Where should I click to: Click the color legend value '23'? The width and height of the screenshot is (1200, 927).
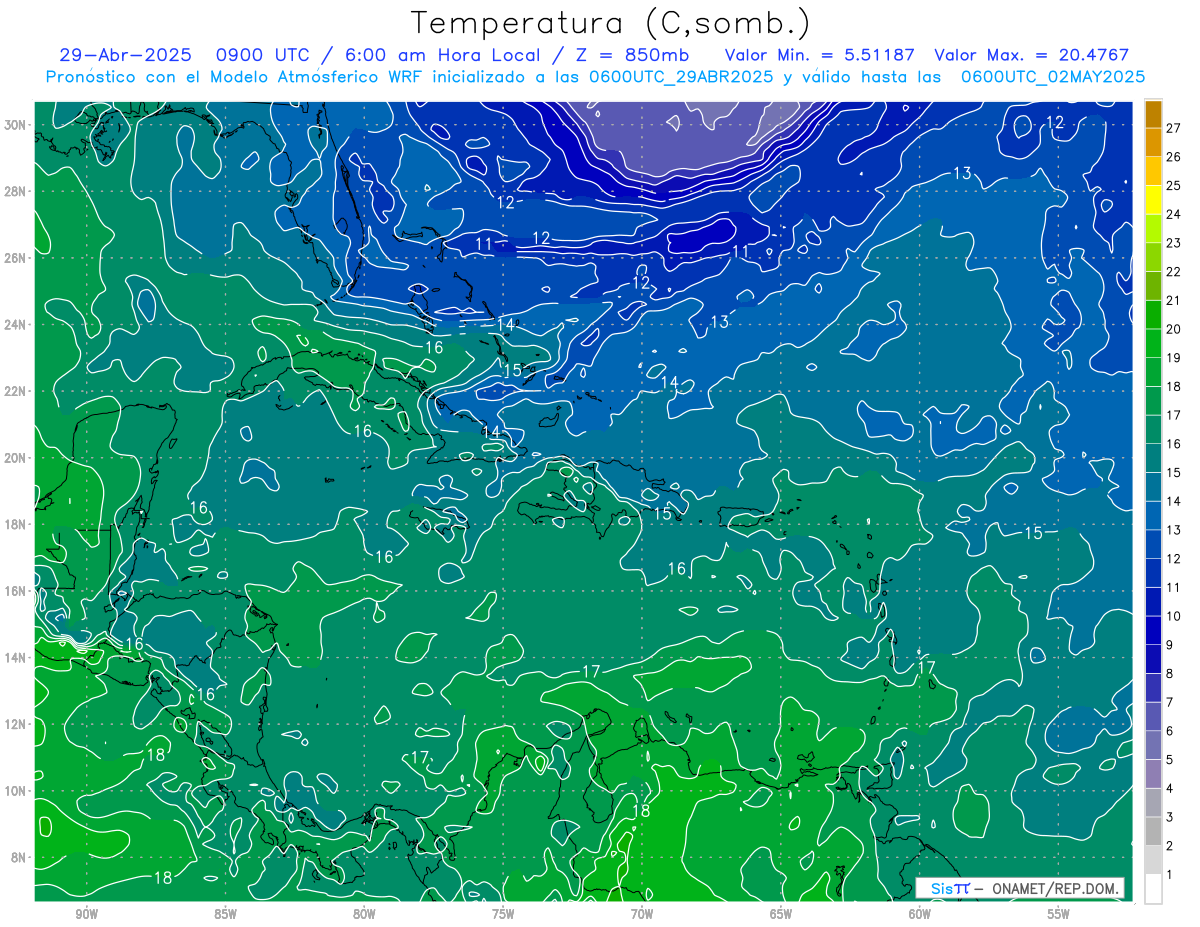click(1174, 242)
